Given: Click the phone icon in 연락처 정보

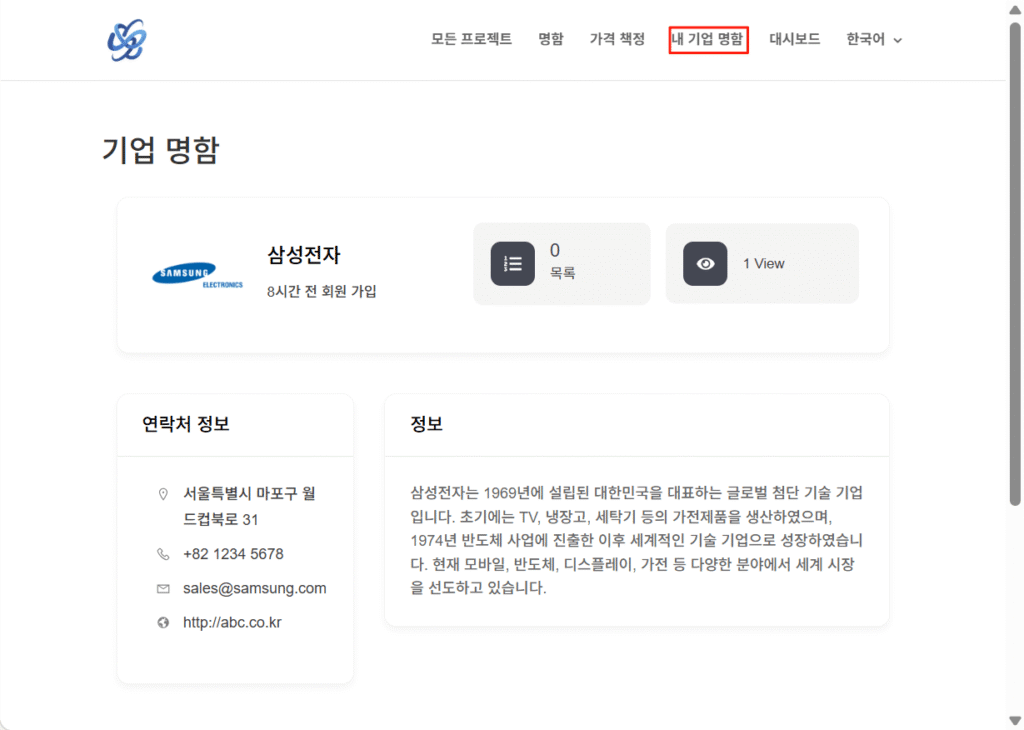Looking at the screenshot, I should [163, 554].
